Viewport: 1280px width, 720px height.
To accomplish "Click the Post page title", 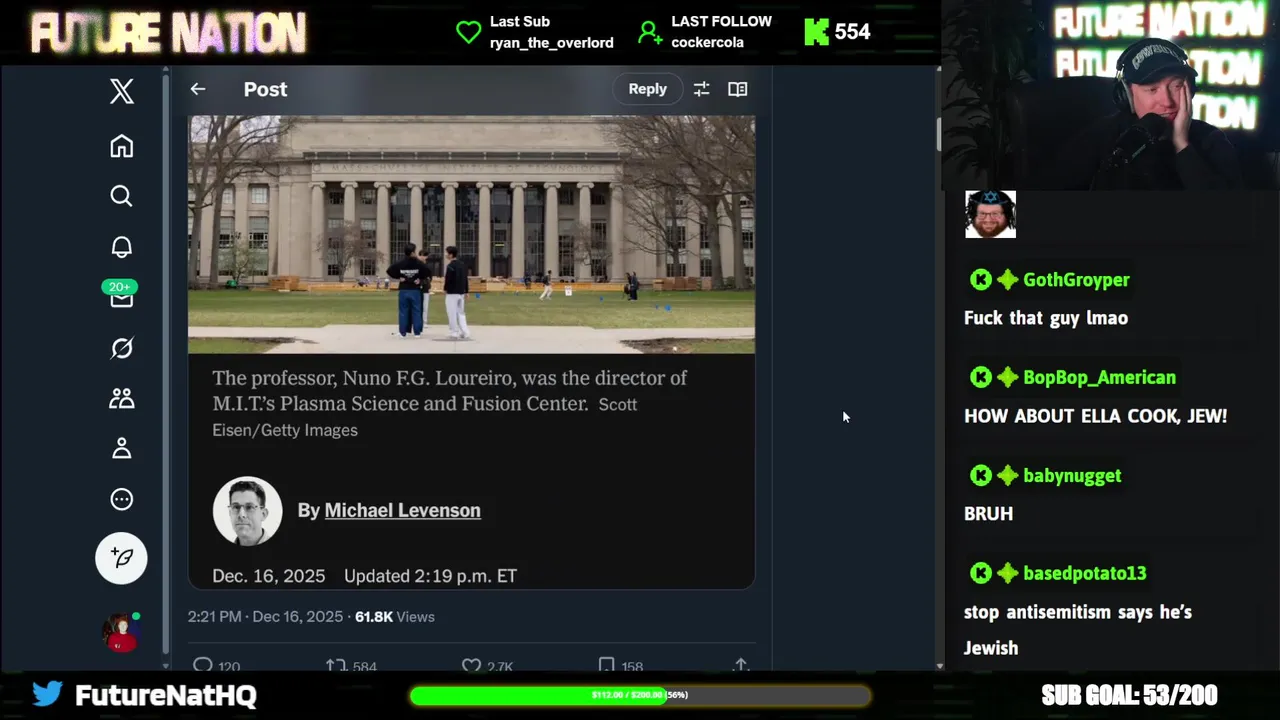I will (265, 89).
